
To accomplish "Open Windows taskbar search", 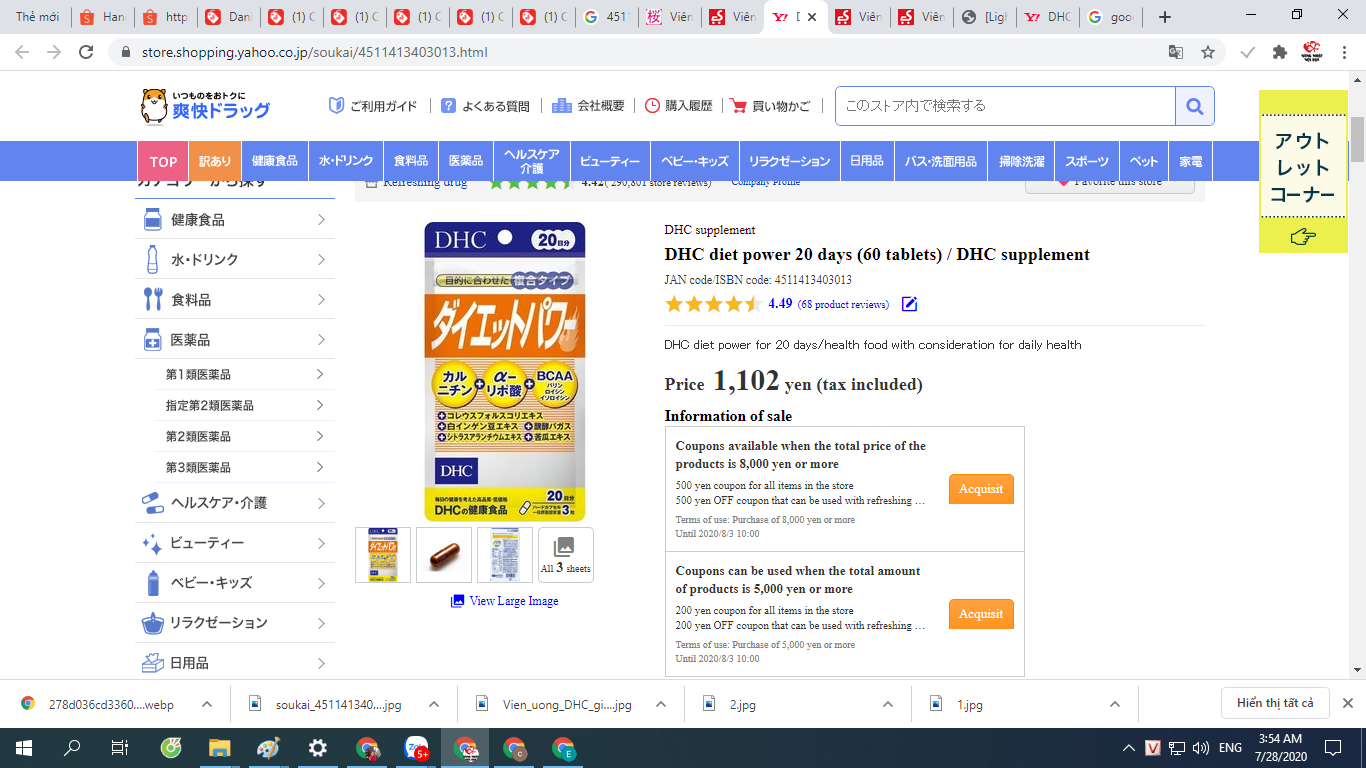I will [72, 748].
